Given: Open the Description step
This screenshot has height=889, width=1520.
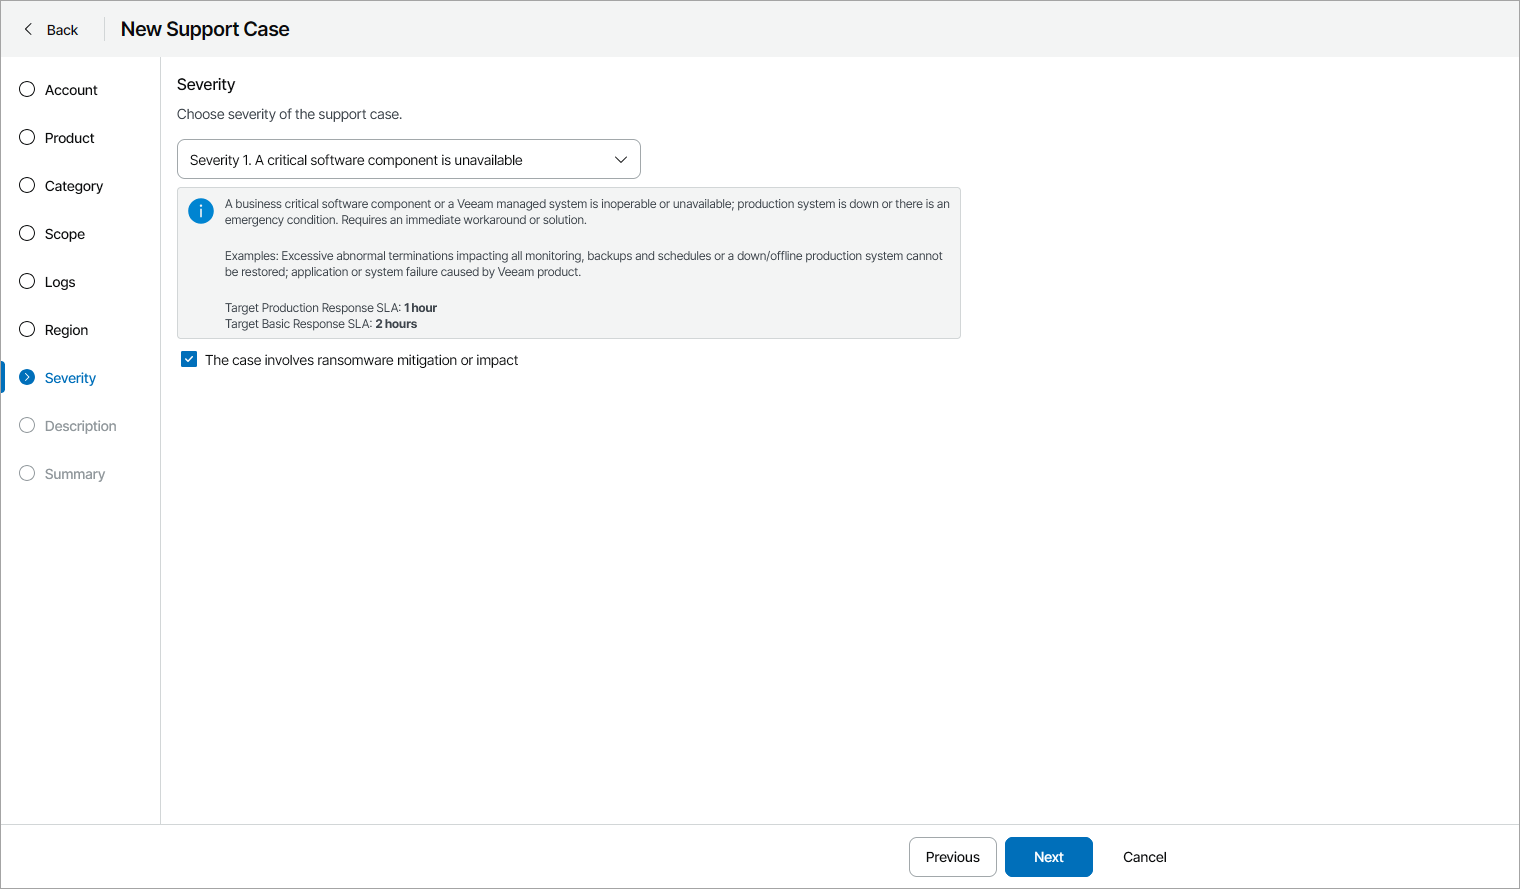Looking at the screenshot, I should click(80, 426).
